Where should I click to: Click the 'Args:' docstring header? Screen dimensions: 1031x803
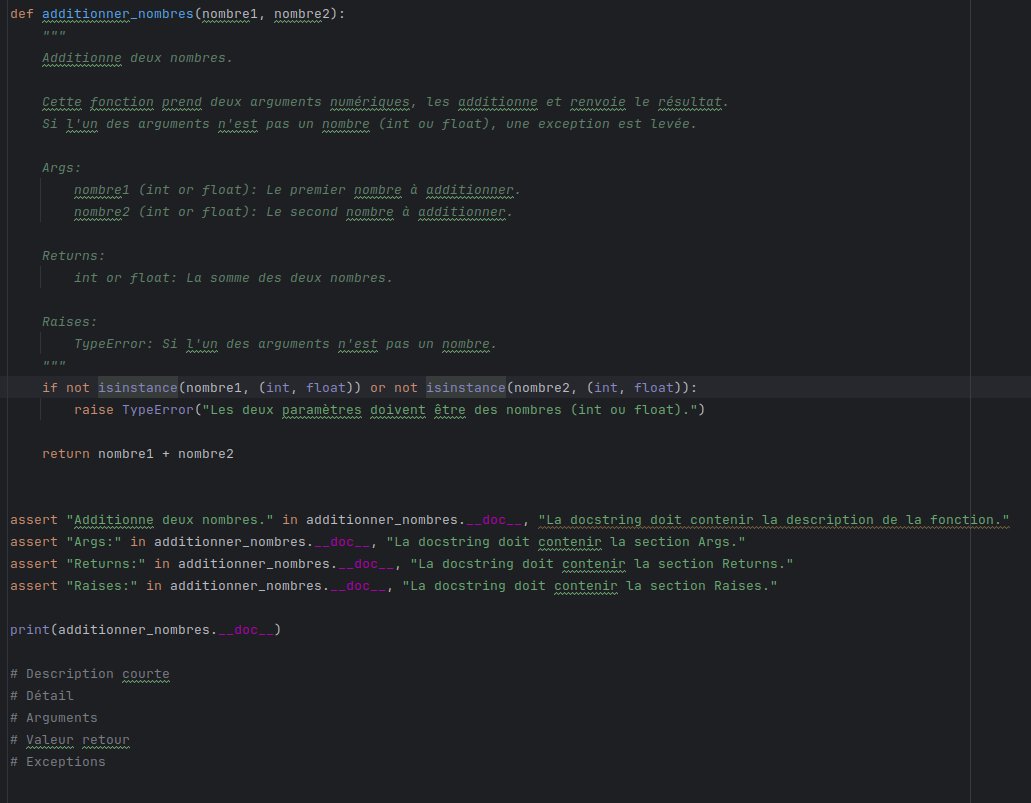pos(62,168)
